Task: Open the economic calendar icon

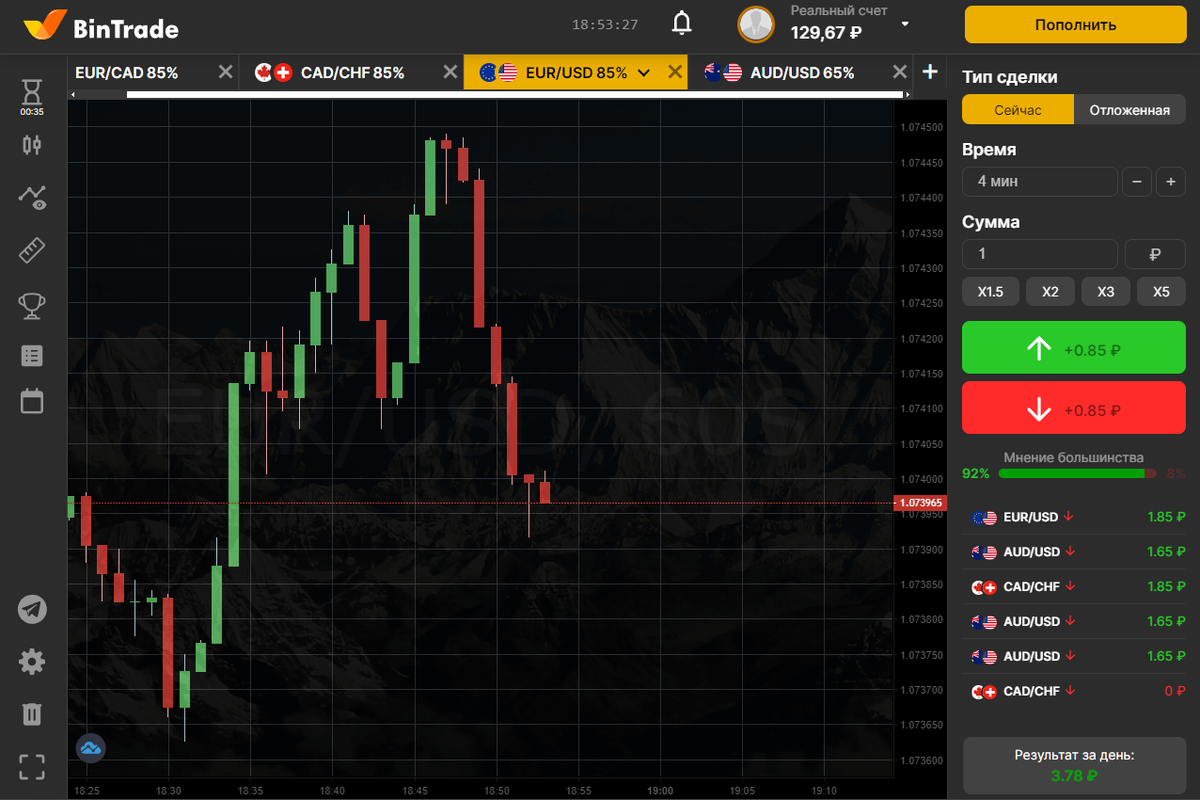Action: pos(32,401)
